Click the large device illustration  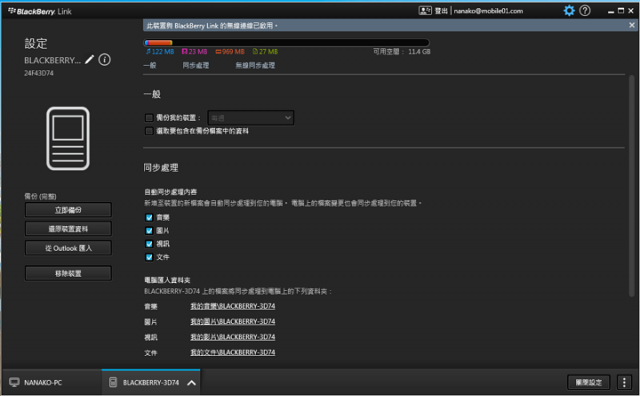(x=68, y=138)
